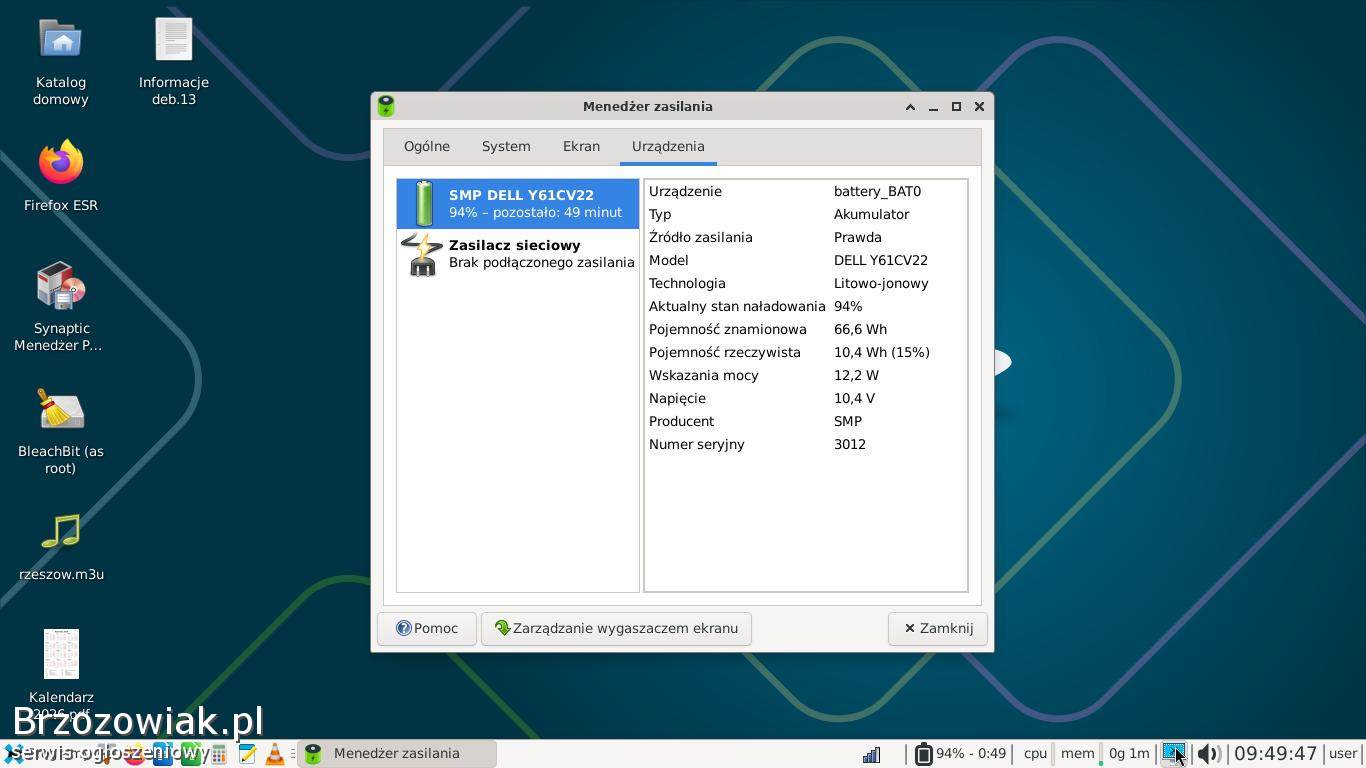Click the VLC cone icon in taskbar

pos(274,754)
